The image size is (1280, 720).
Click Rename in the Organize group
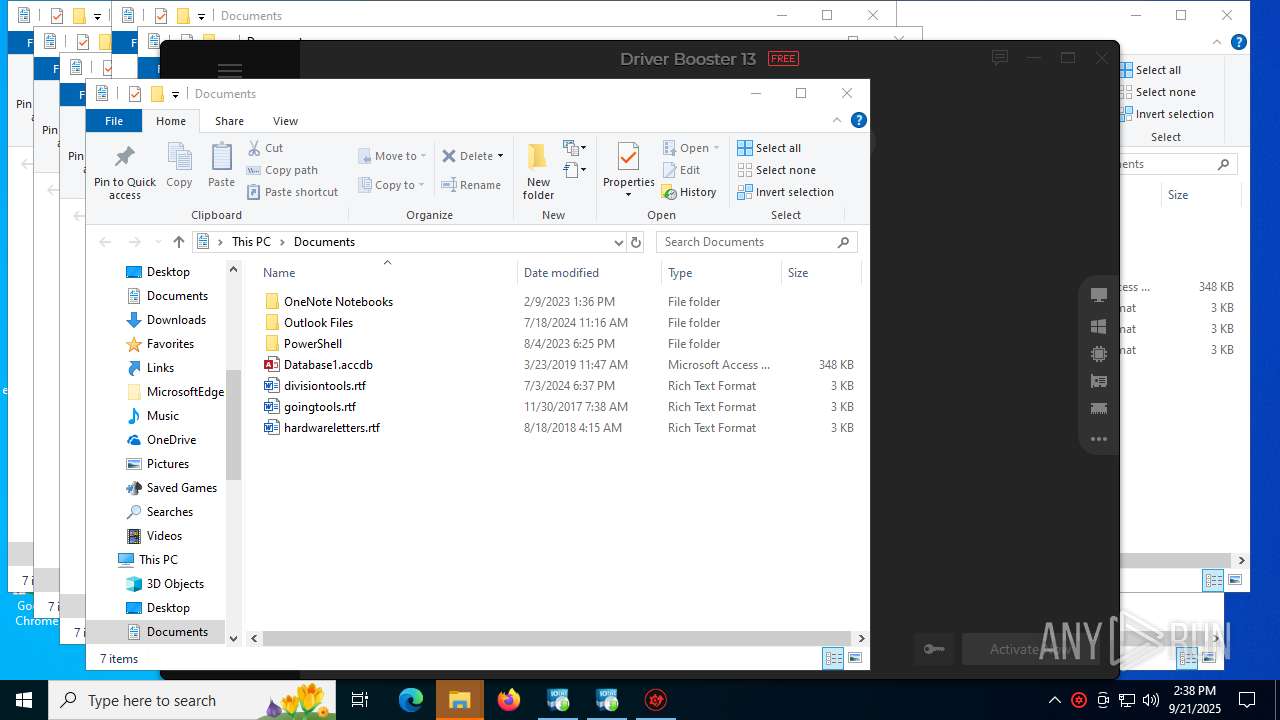pos(472,185)
